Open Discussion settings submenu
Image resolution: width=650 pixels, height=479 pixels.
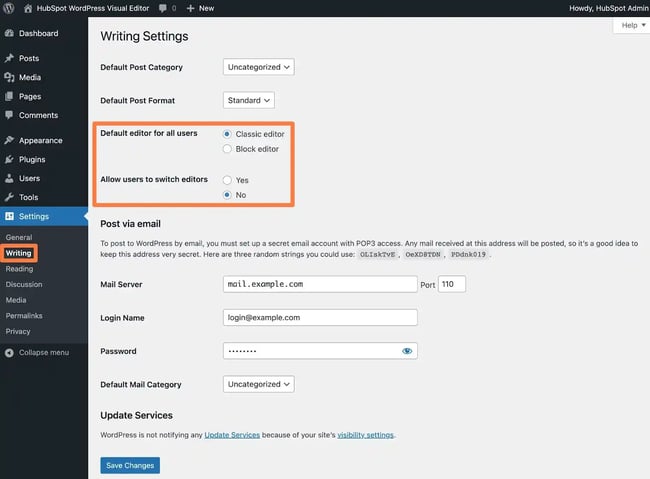24,284
